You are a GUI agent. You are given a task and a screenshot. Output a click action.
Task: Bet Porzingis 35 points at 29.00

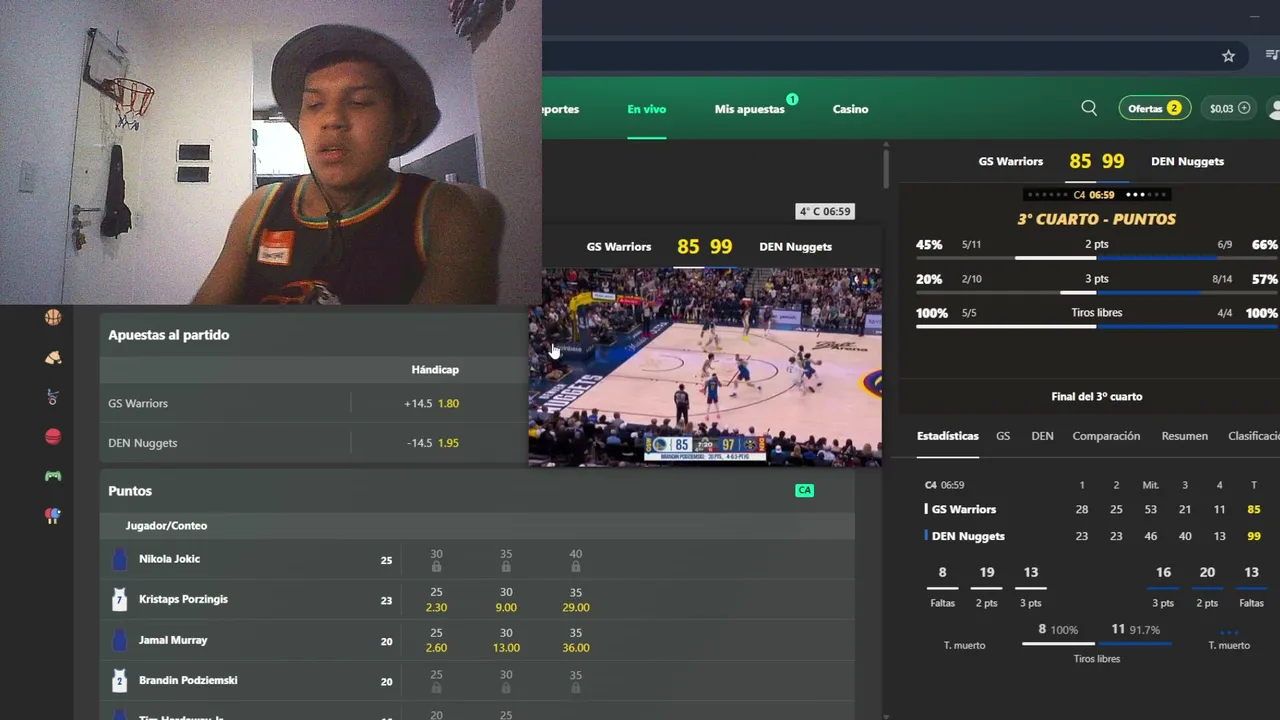(575, 600)
